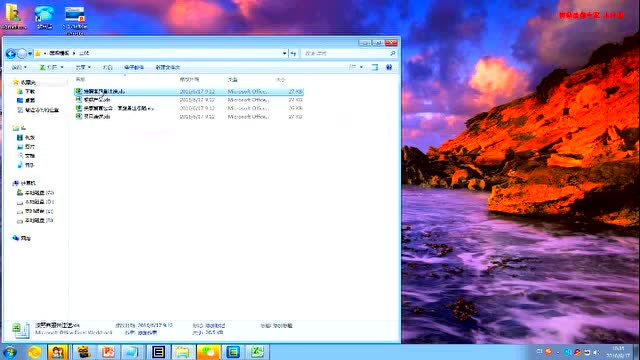Open the Pictures library in navigation pane
The image size is (640, 360).
[x=26, y=147]
